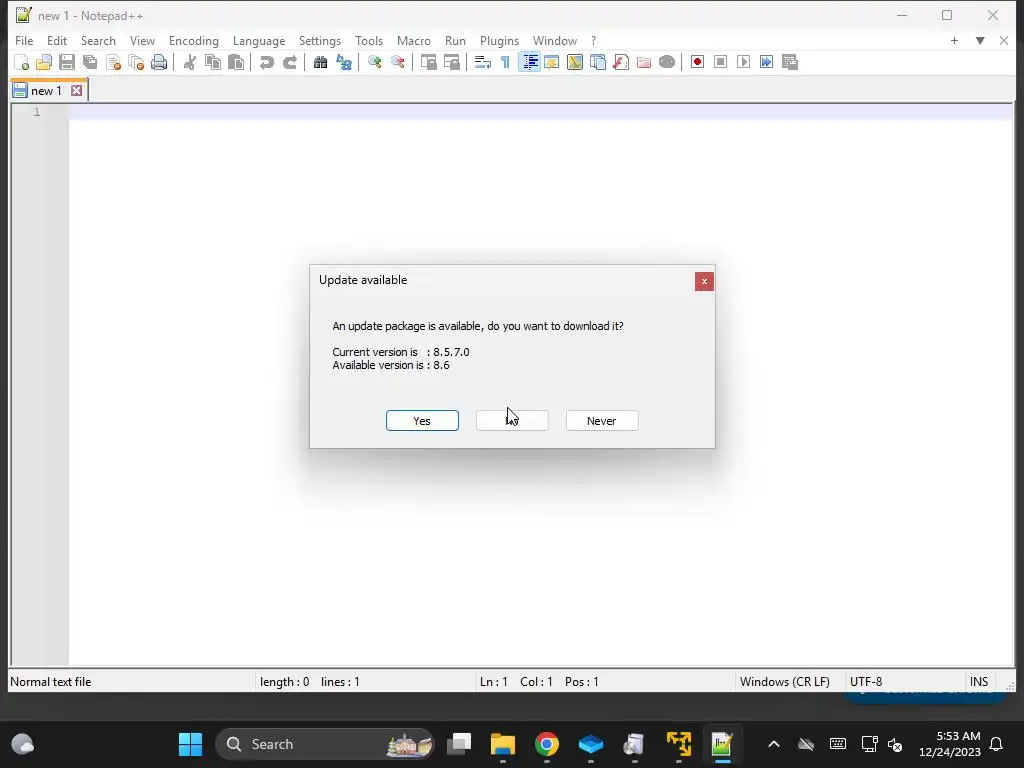Zoom in toolbar icon
This screenshot has height=768, width=1024.
coord(374,62)
